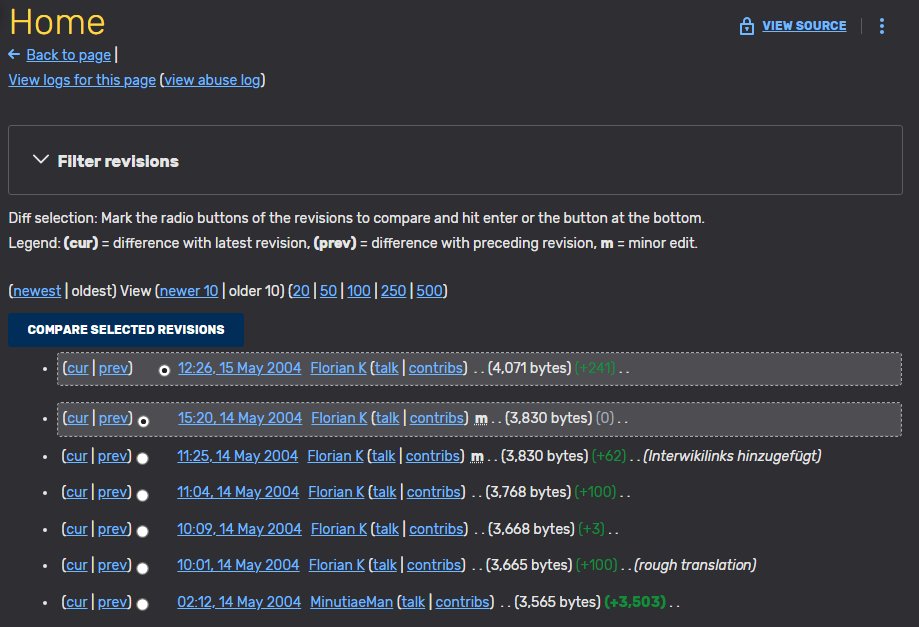Open MinutiaeMan user page
This screenshot has width=919, height=627.
[x=351, y=602]
